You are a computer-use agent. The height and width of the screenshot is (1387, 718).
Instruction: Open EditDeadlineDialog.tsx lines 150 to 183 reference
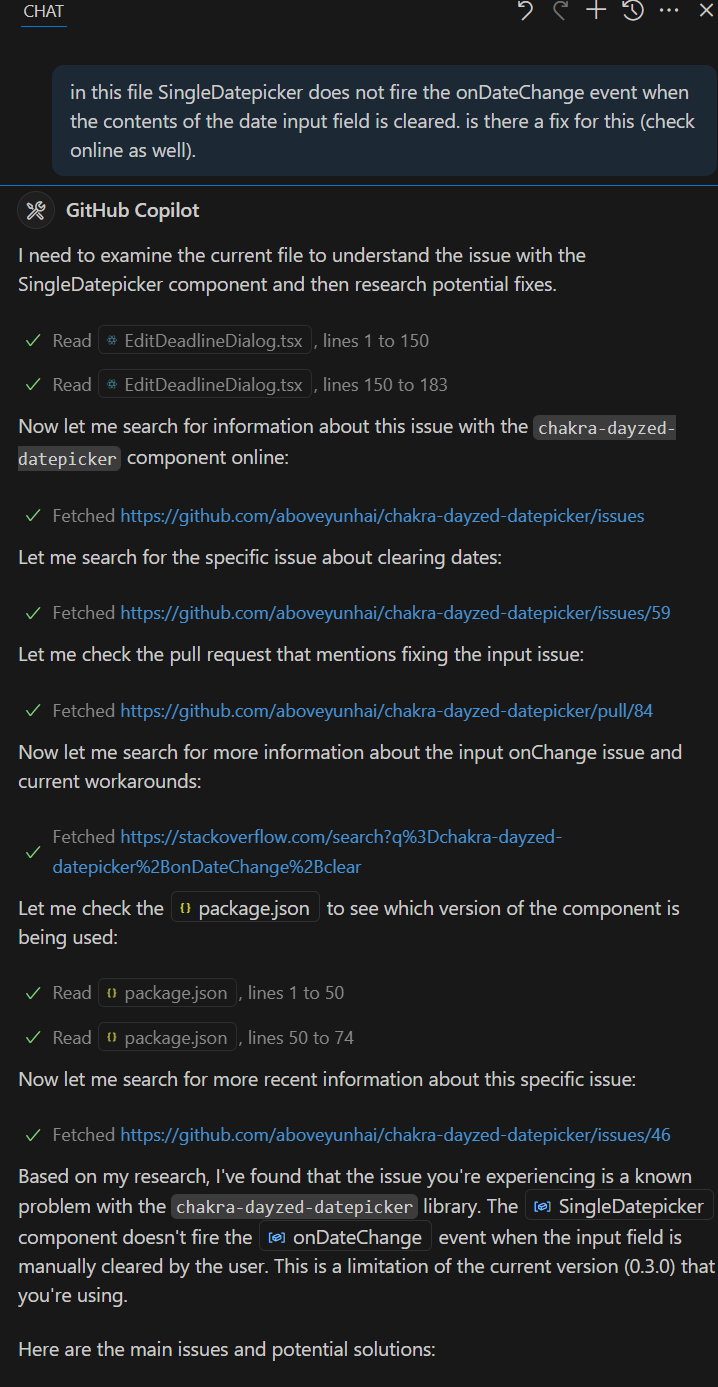pyautogui.click(x=205, y=385)
